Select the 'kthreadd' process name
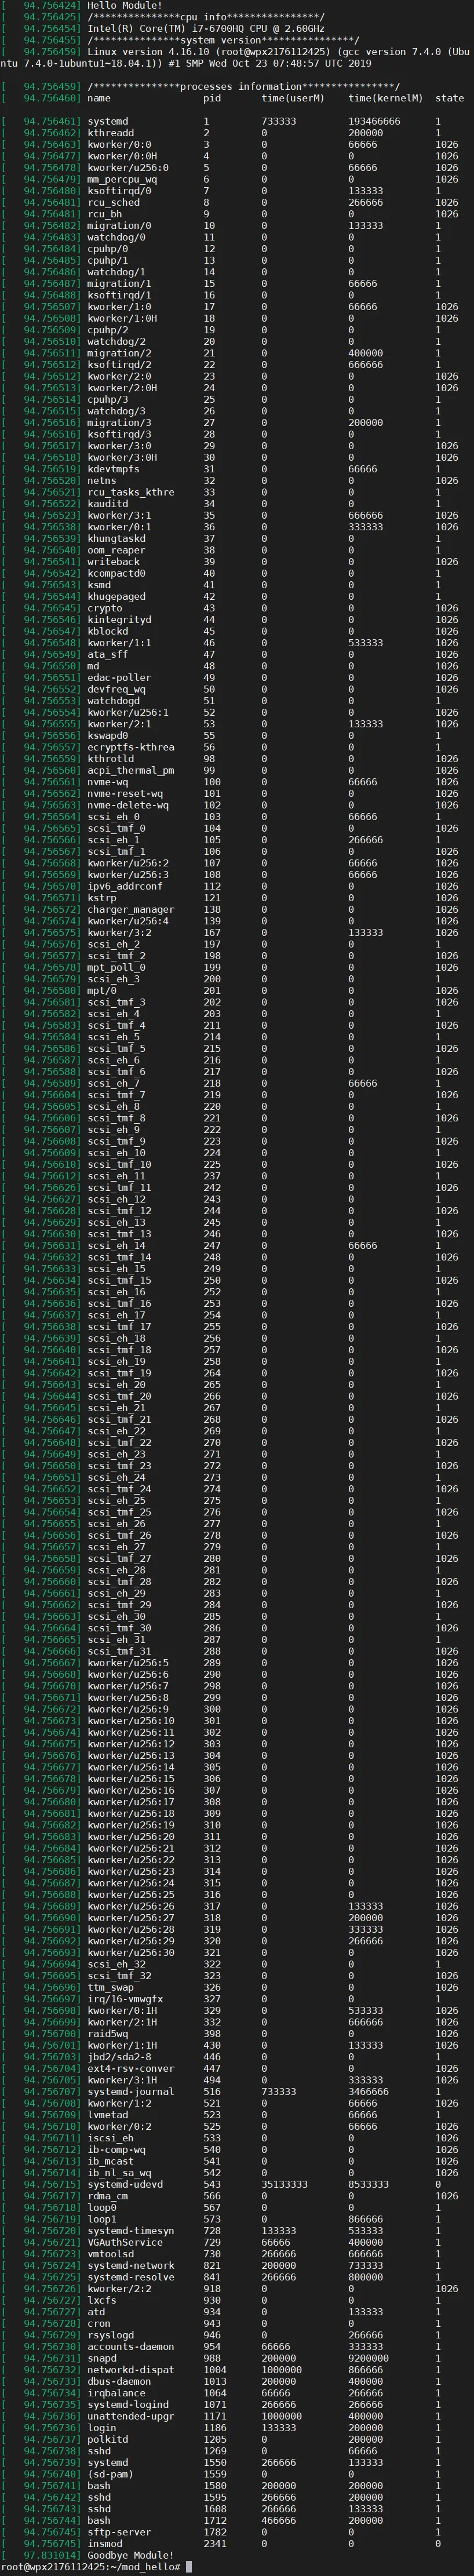The width and height of the screenshot is (474, 2576). tap(110, 133)
